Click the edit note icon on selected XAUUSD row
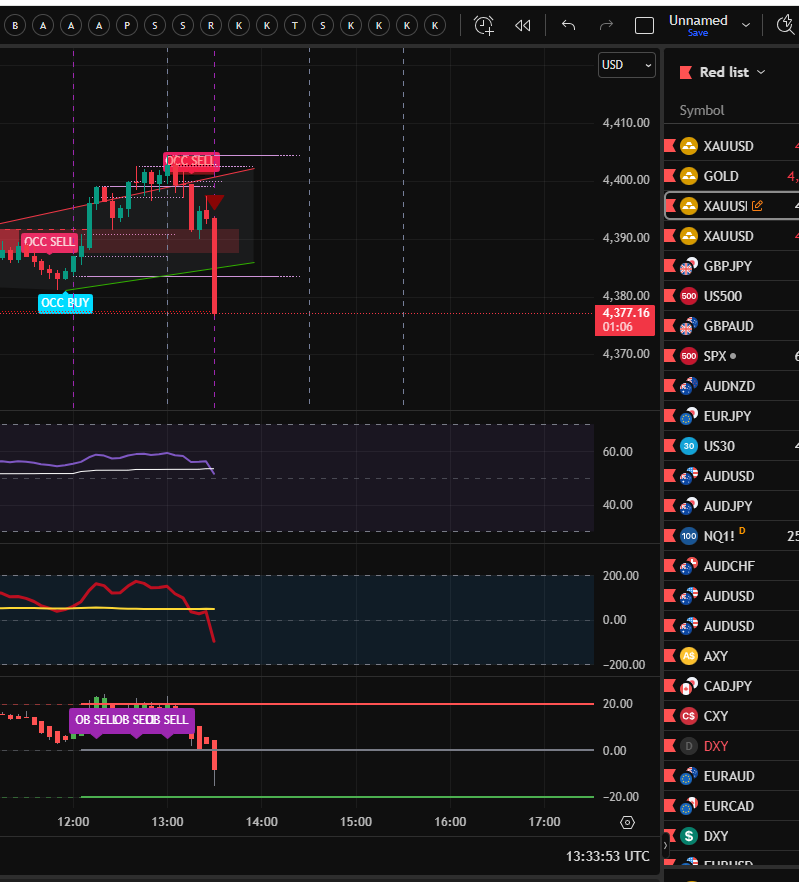The width and height of the screenshot is (799, 882). [757, 206]
